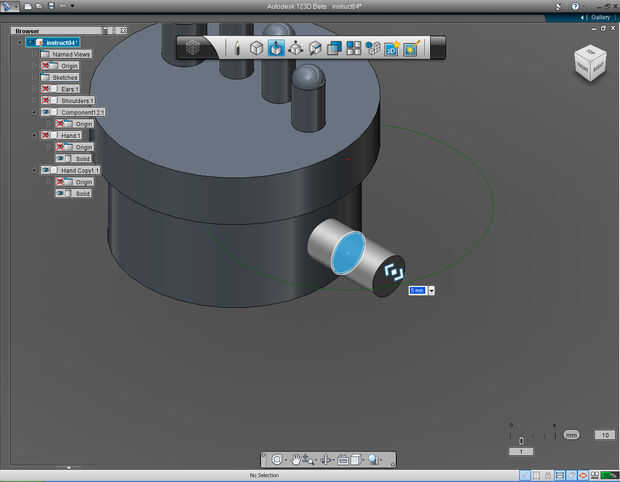
Task: Click the distance value input field
Action: point(416,290)
